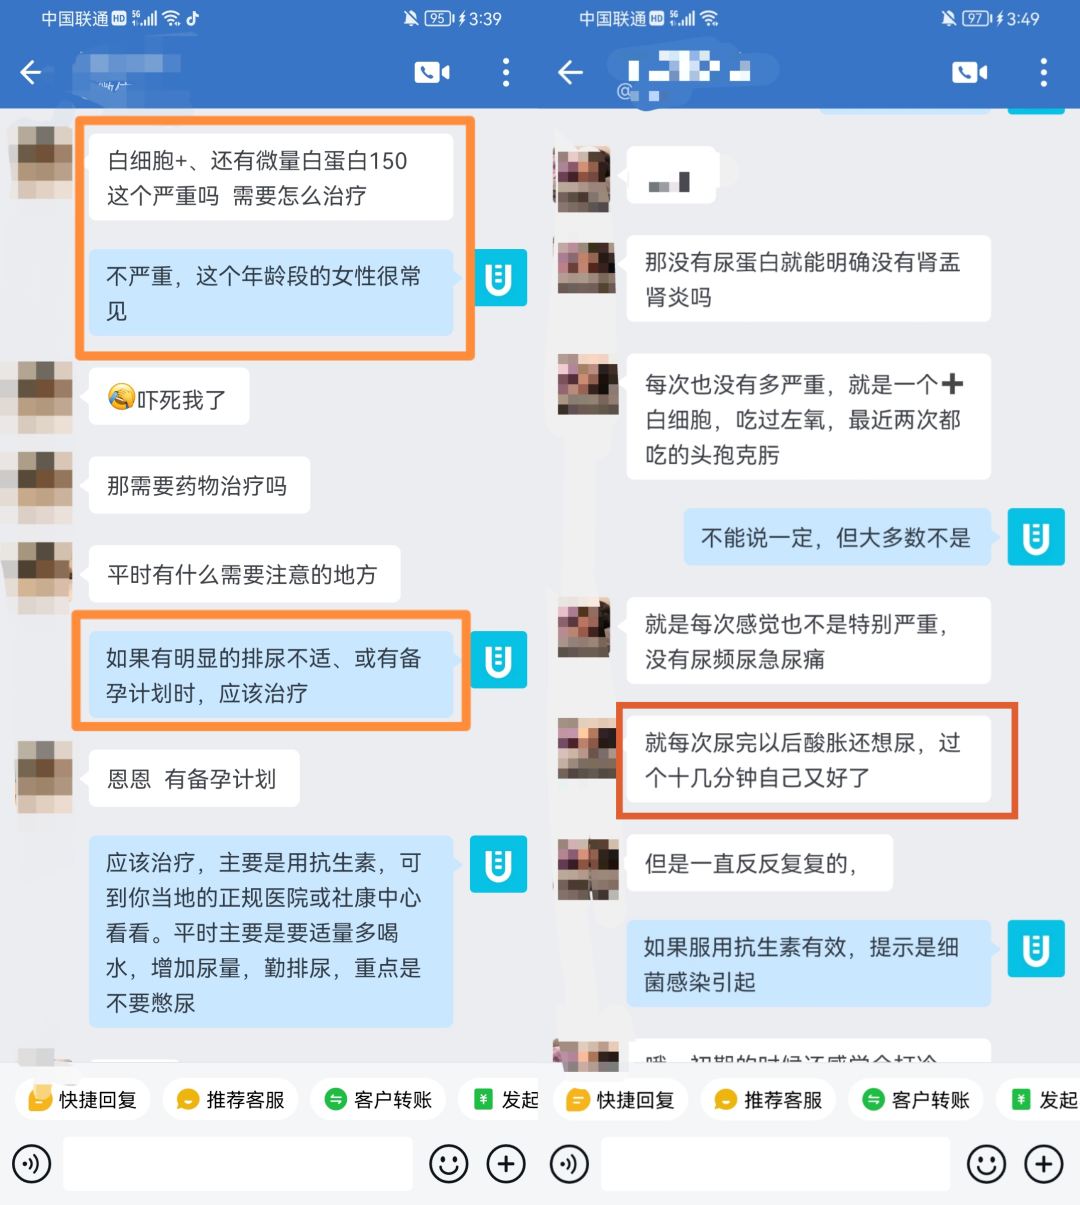Switch to voice input in left chat
Screen dimensions: 1080x1205
coord(32,1164)
